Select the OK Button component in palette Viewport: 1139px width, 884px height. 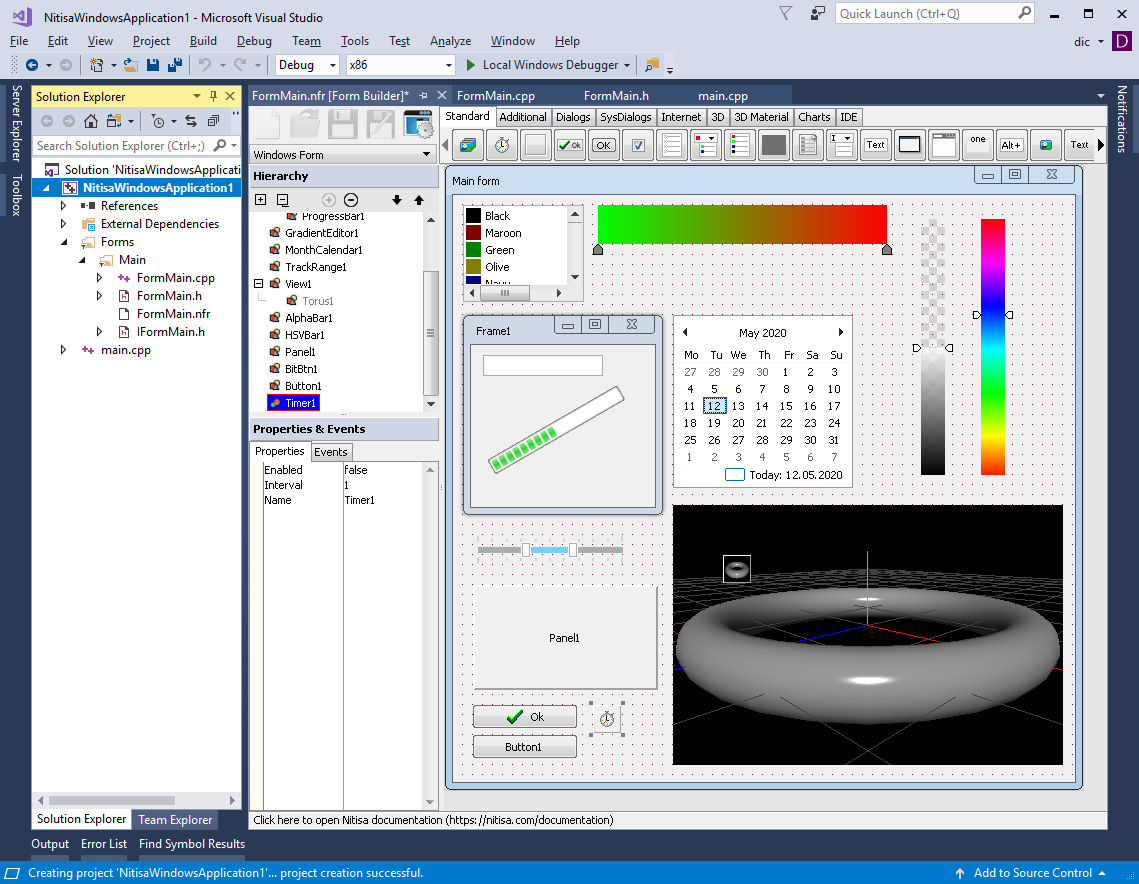coord(604,145)
